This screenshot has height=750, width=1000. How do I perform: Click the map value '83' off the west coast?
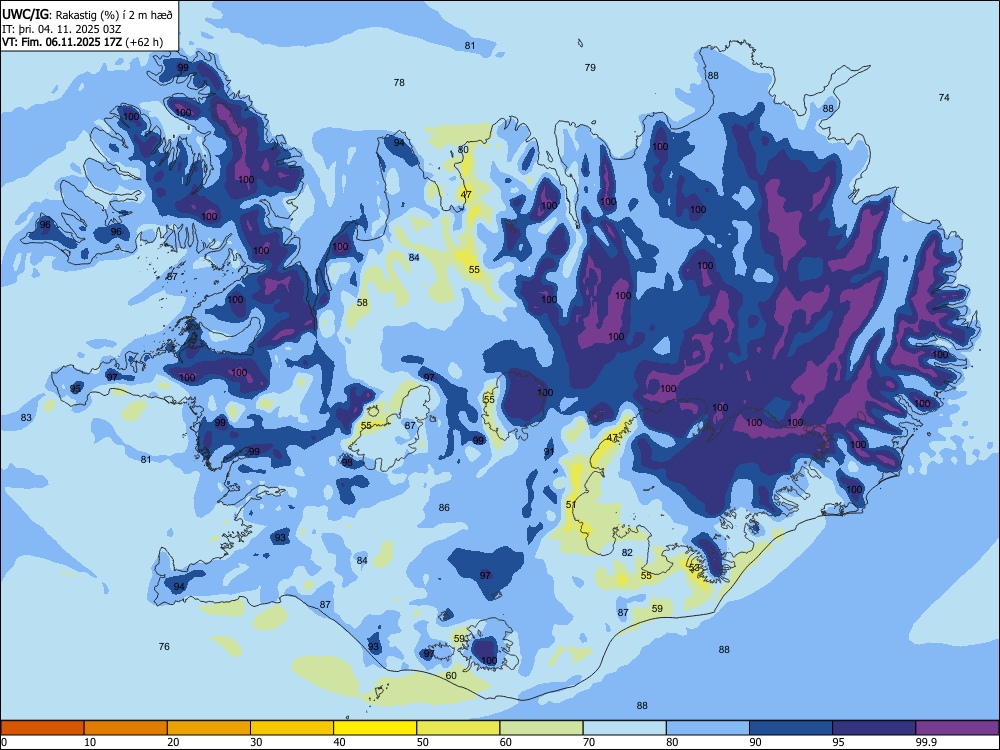tap(26, 418)
